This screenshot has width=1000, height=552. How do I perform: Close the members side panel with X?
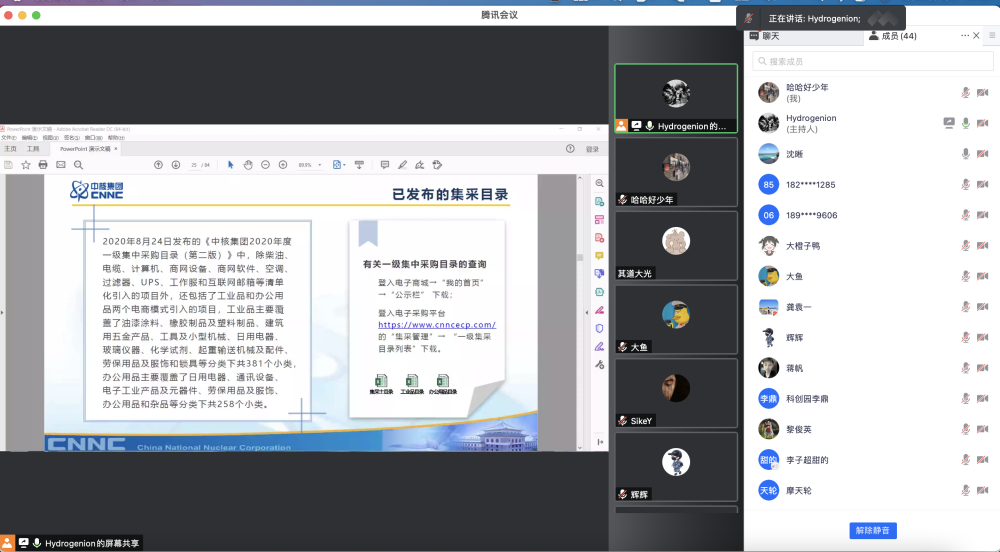pos(976,36)
